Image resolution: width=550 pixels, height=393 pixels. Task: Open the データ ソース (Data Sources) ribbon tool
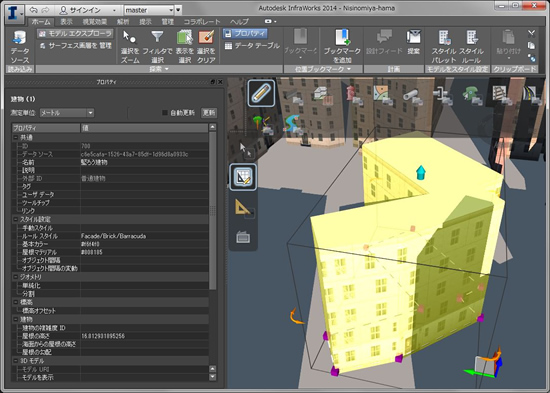click(19, 46)
